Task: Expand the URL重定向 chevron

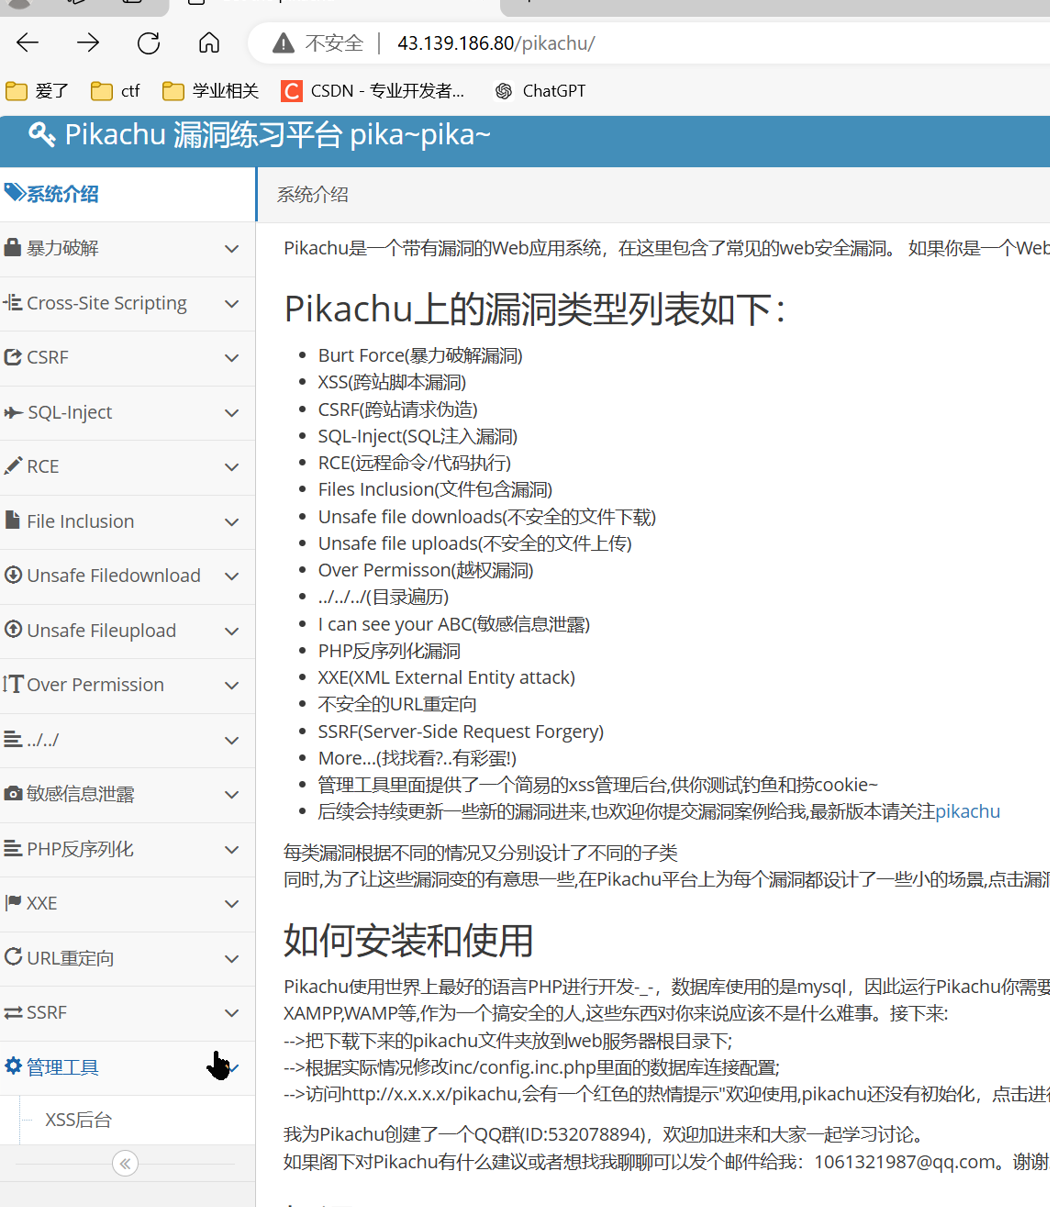Action: 232,958
